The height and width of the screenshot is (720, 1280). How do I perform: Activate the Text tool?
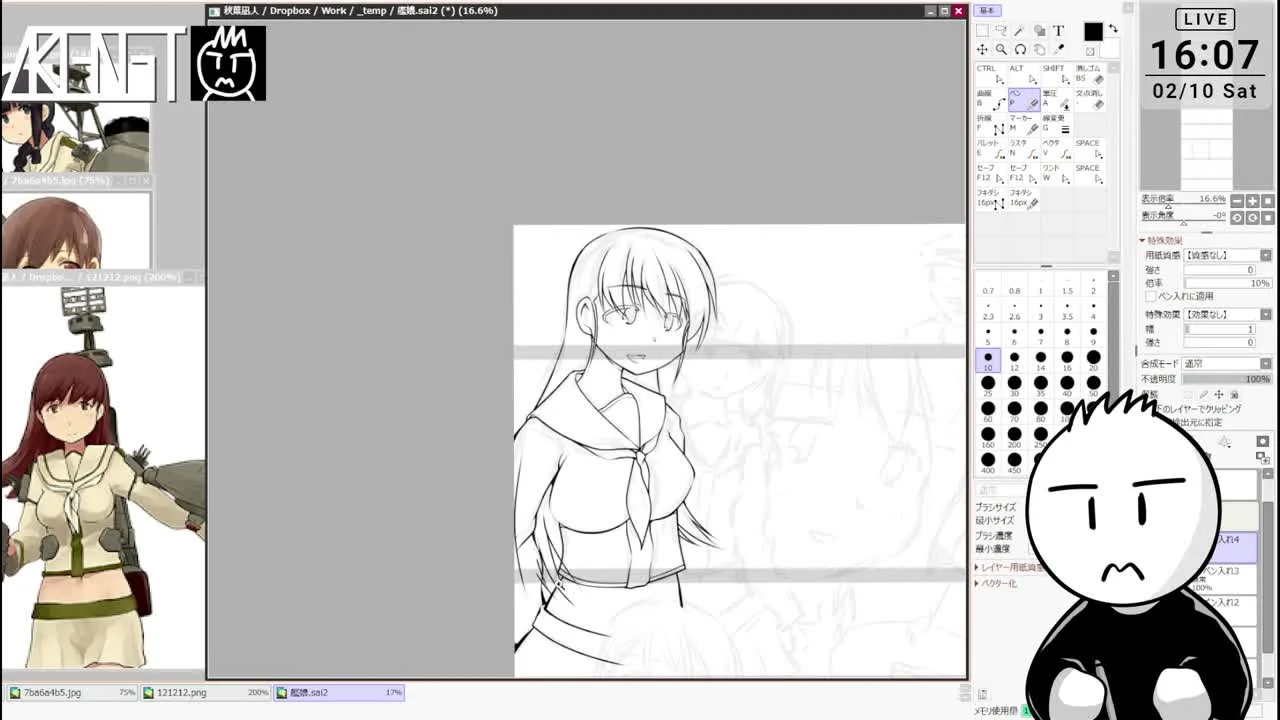tap(1059, 31)
